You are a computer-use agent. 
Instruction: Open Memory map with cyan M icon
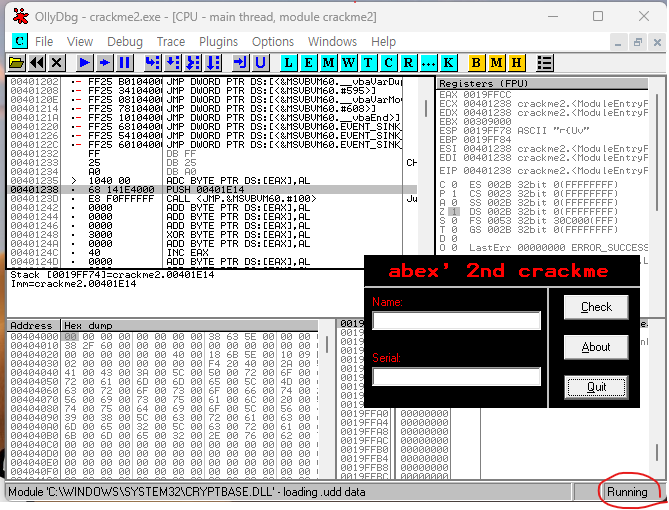[x=329, y=63]
